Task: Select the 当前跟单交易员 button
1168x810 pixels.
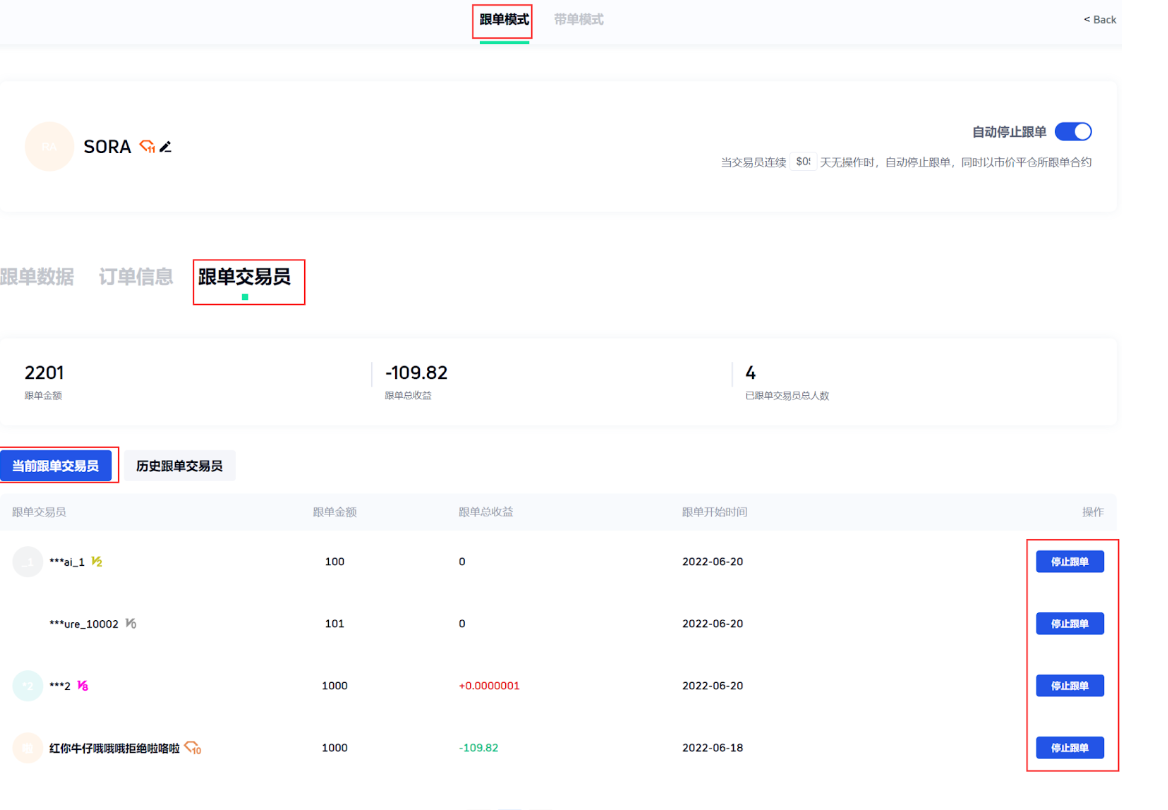Action: pyautogui.click(x=56, y=466)
